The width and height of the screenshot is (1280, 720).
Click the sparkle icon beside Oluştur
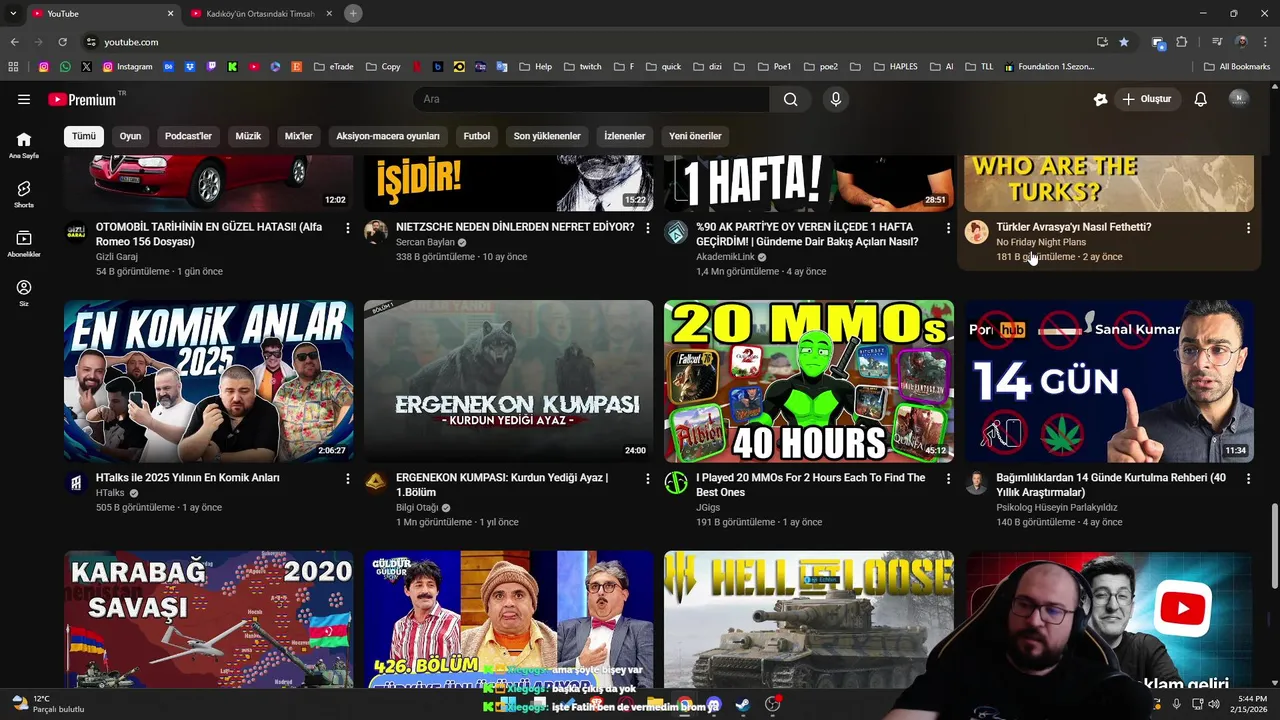(1100, 99)
